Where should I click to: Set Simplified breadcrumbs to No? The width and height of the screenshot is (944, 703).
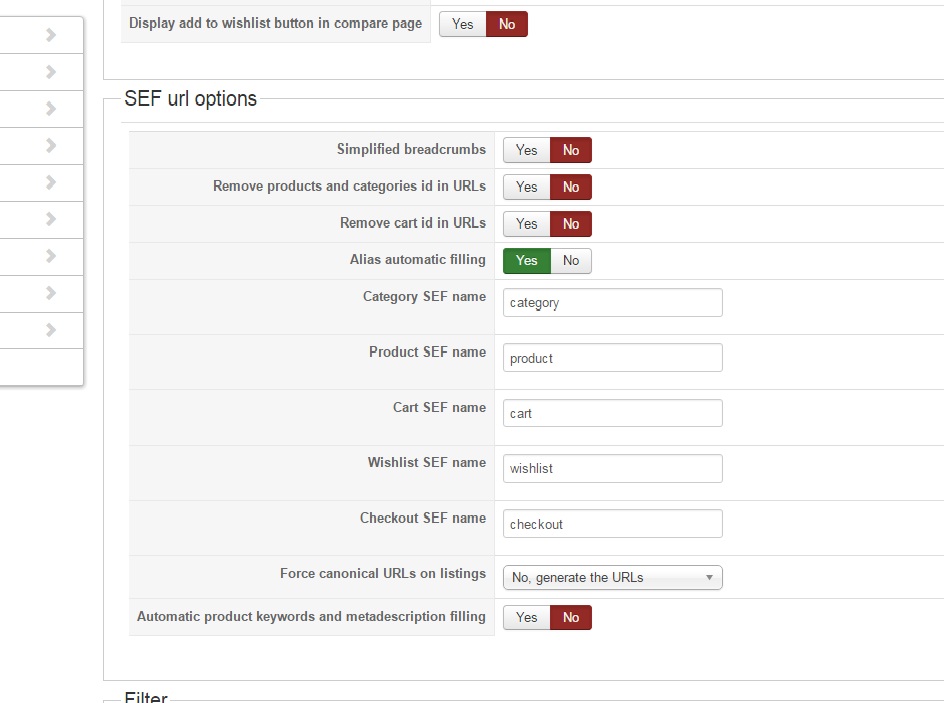pos(571,150)
